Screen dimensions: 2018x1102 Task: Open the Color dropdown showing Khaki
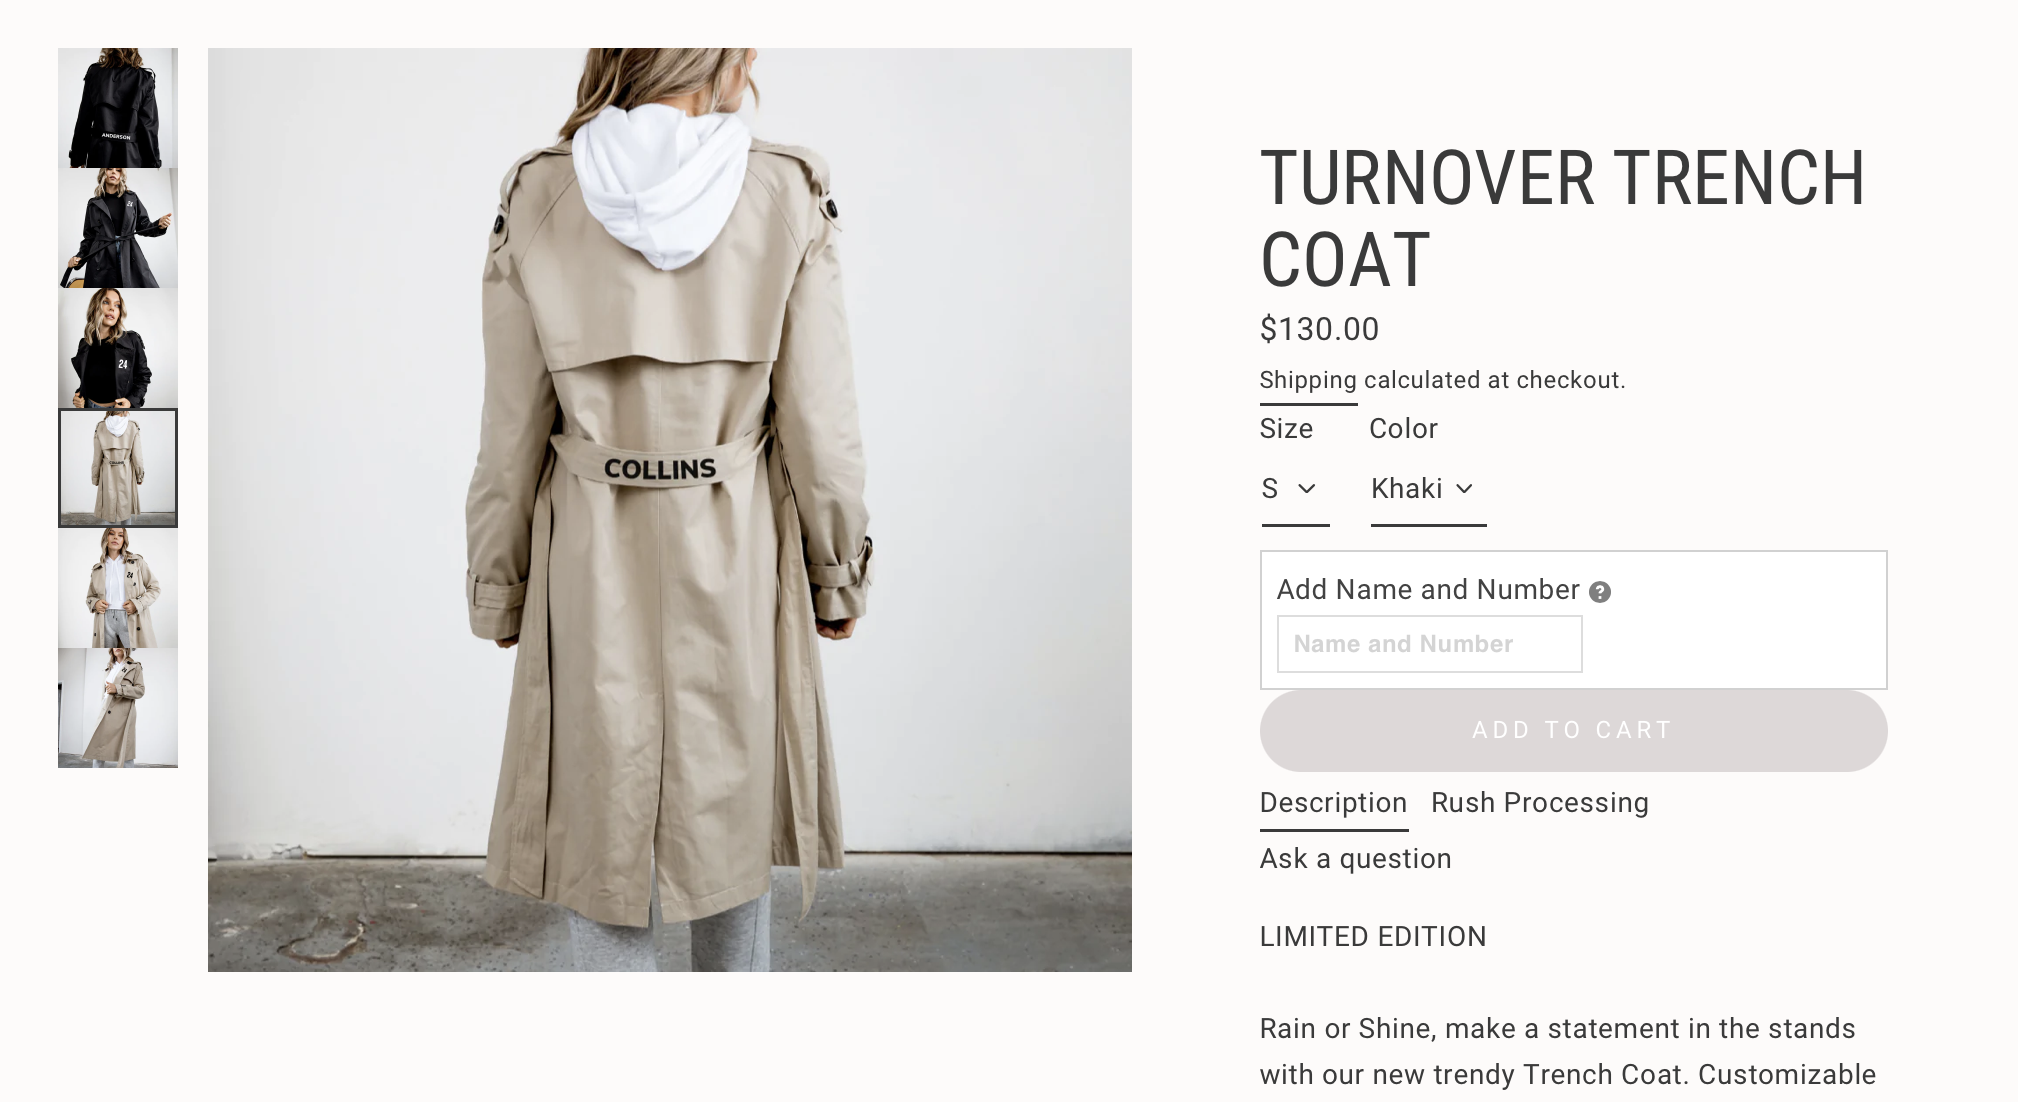pos(1428,490)
